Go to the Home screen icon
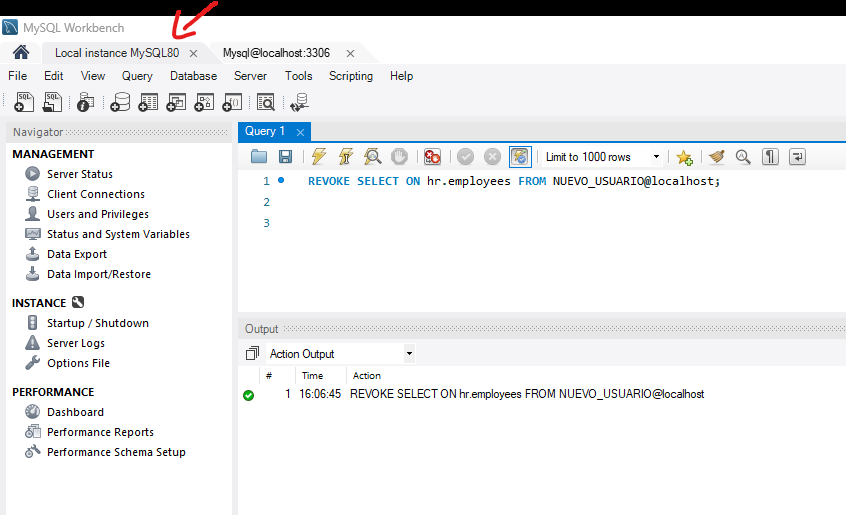This screenshot has width=846, height=515. click(x=21, y=52)
